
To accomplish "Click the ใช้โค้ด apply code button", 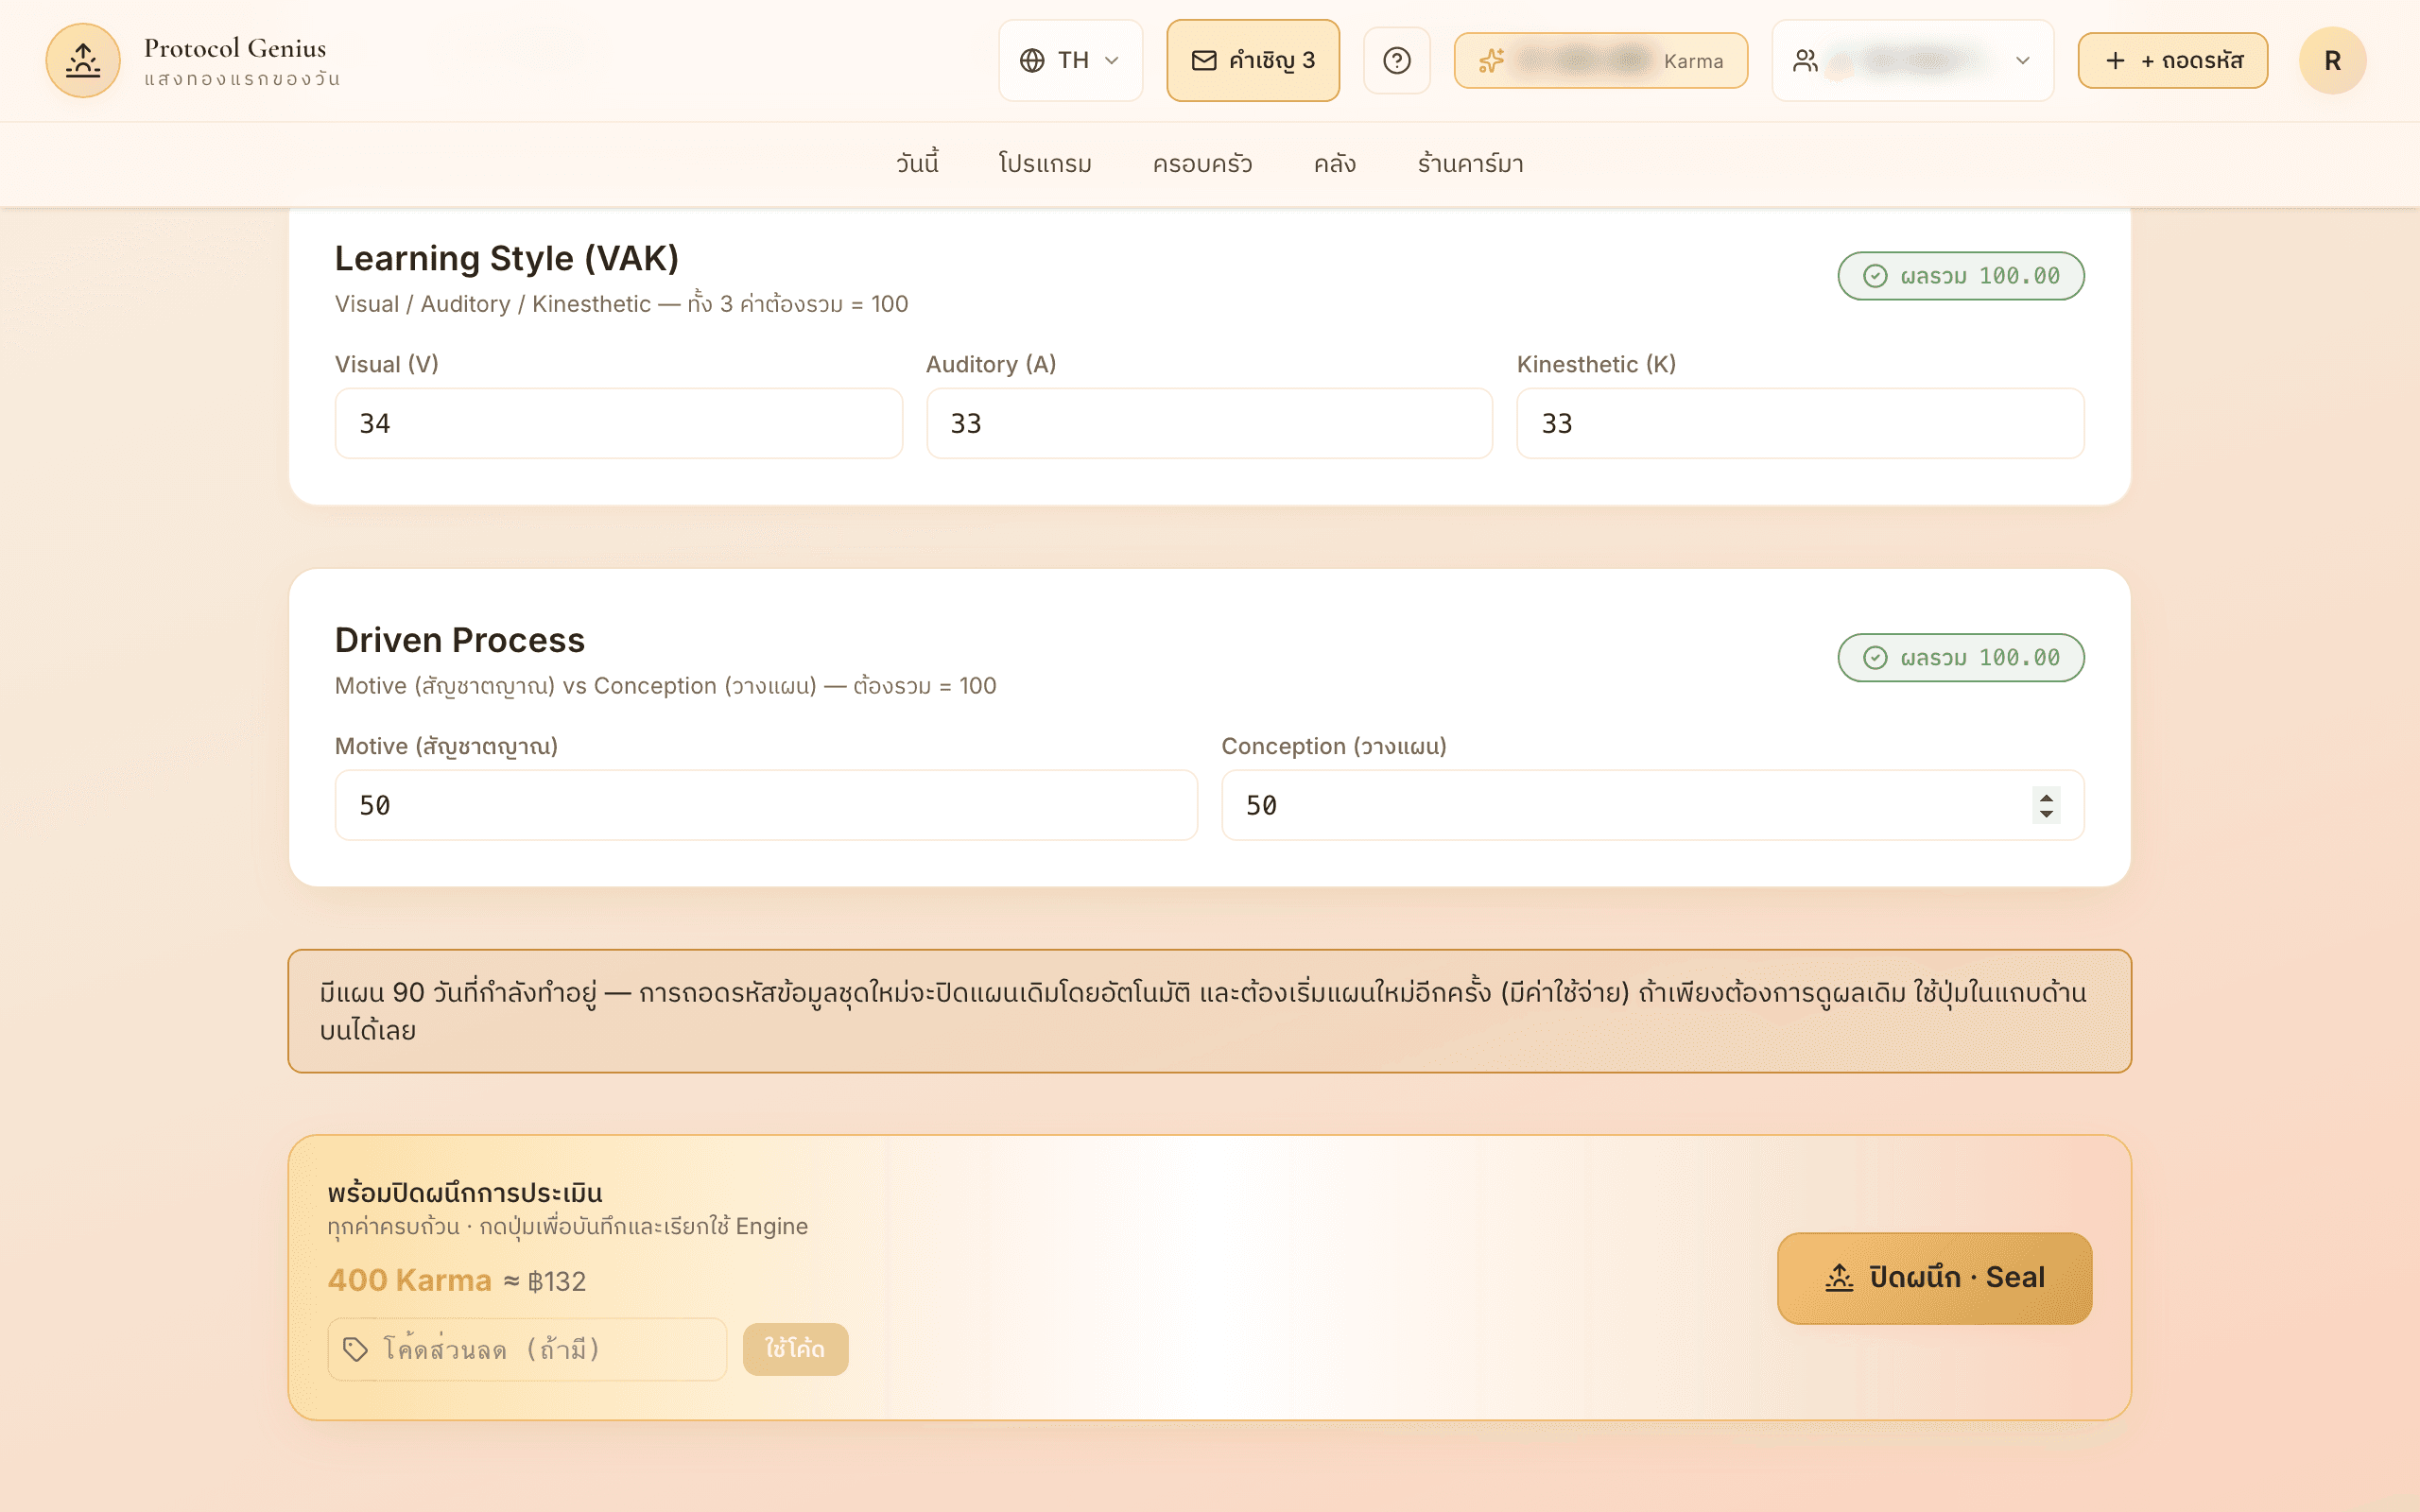I will point(795,1349).
